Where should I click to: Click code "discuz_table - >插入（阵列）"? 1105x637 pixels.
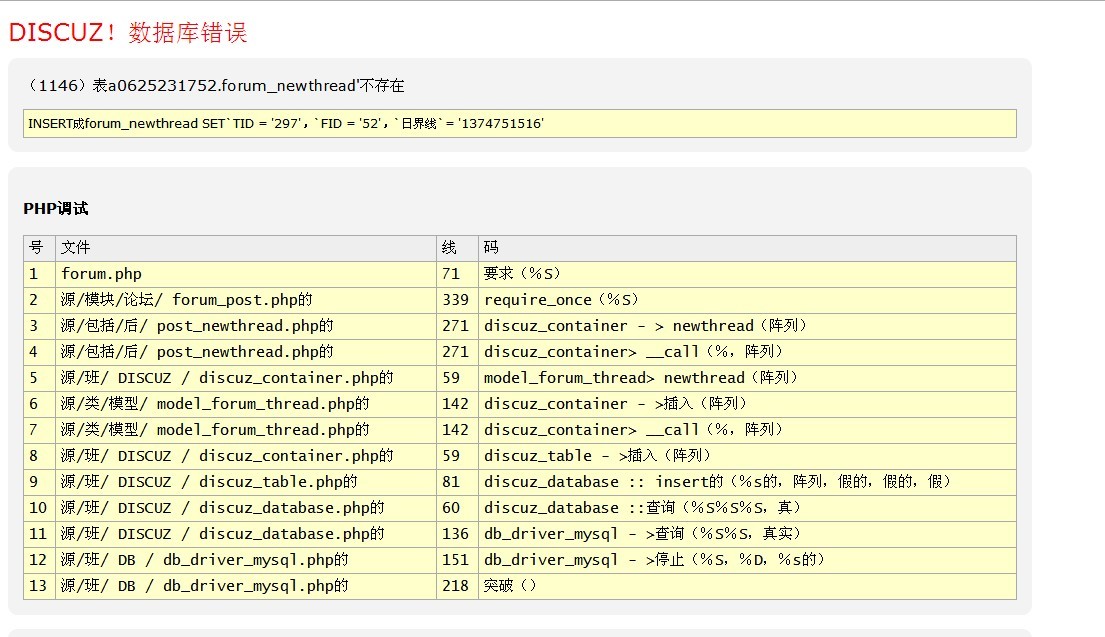point(598,456)
